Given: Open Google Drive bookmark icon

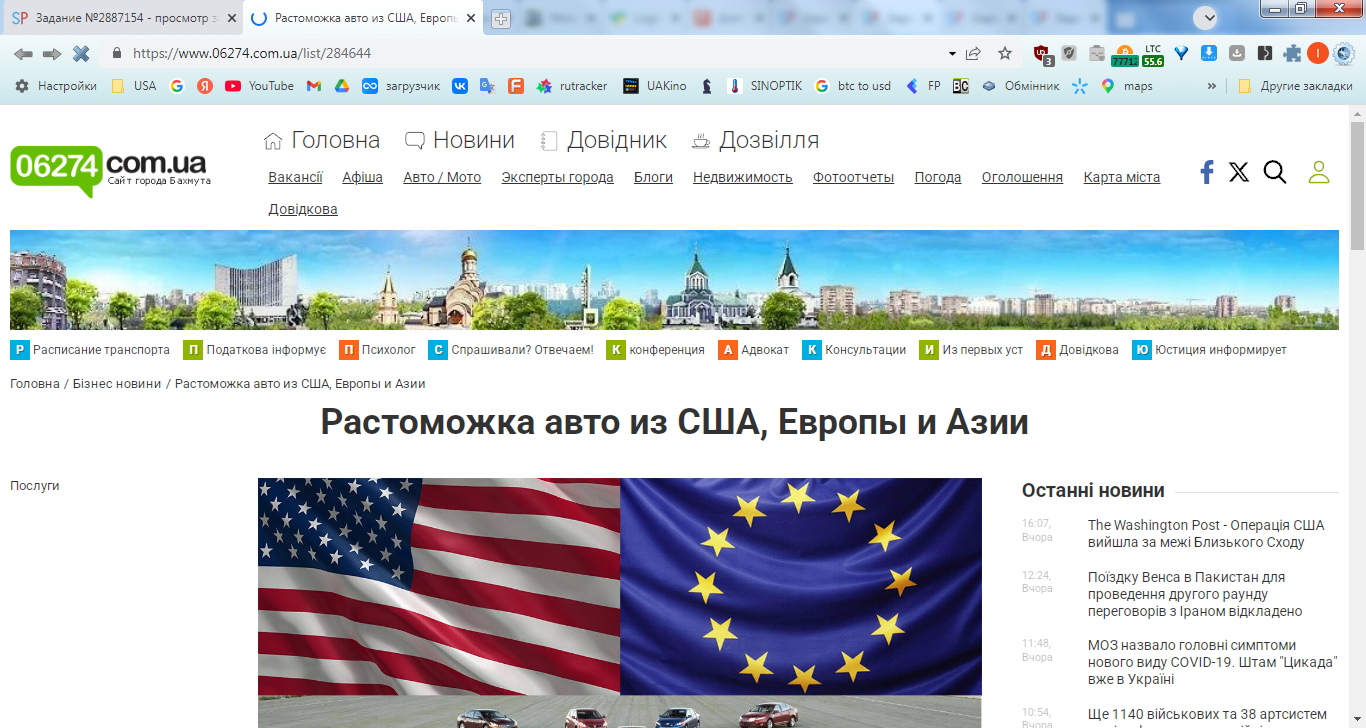Looking at the screenshot, I should [x=341, y=86].
